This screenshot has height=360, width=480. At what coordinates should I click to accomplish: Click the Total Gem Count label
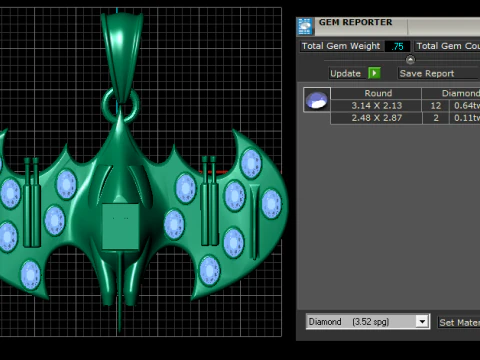(447, 46)
